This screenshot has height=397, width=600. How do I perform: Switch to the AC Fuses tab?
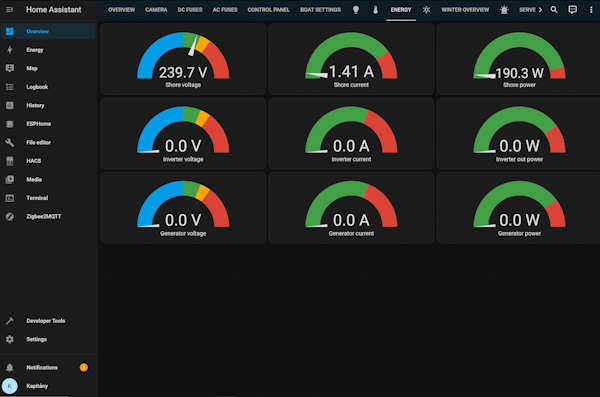(225, 10)
